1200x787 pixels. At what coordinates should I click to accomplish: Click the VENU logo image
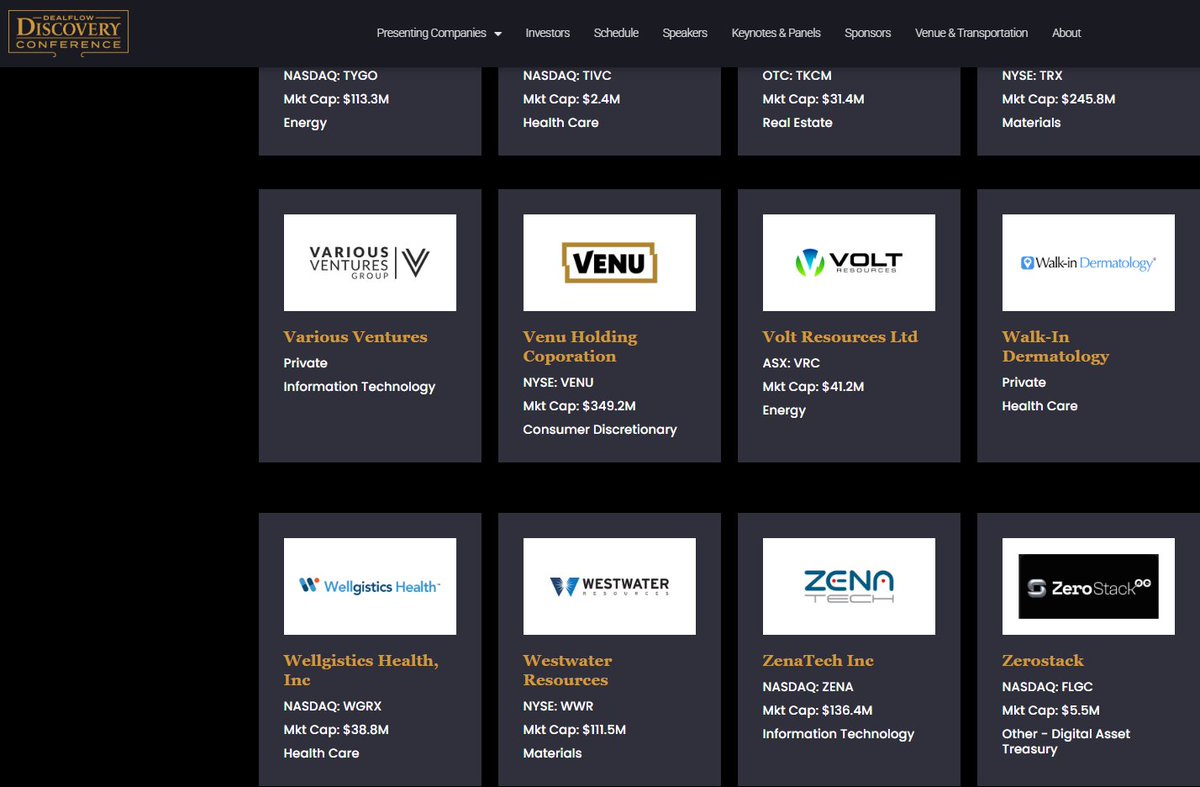click(609, 262)
